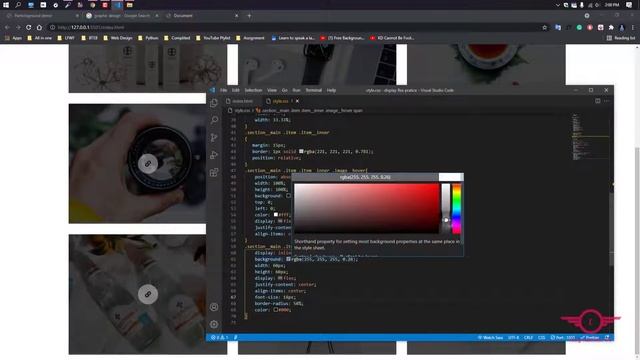Image resolution: width=640 pixels, height=360 pixels.
Task: Open Chrome's Extensions puzzle icon
Action: point(611,27)
